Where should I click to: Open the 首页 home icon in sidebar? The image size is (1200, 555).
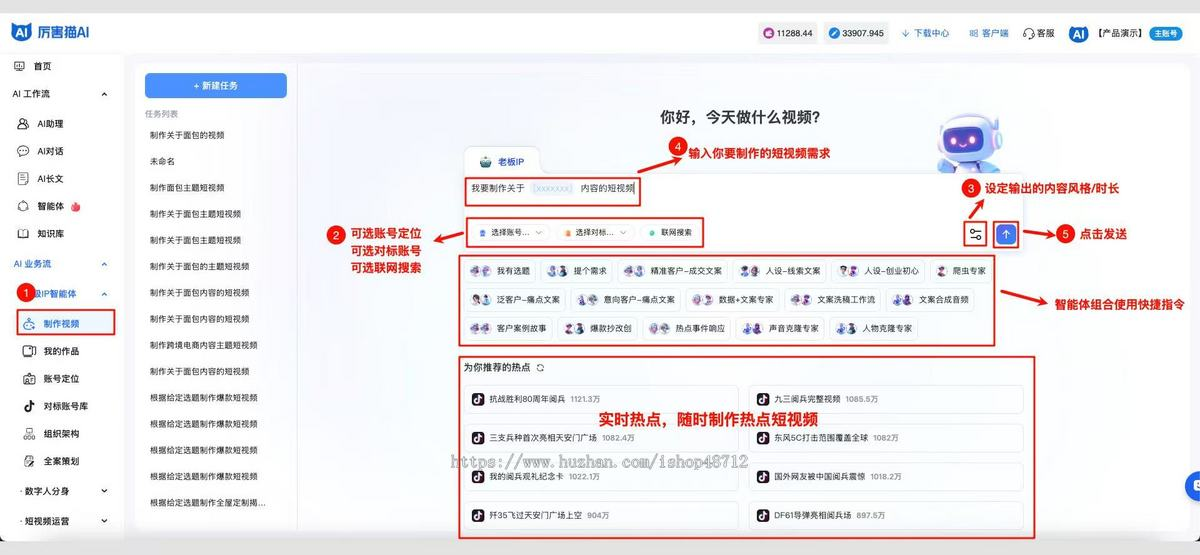pos(19,66)
